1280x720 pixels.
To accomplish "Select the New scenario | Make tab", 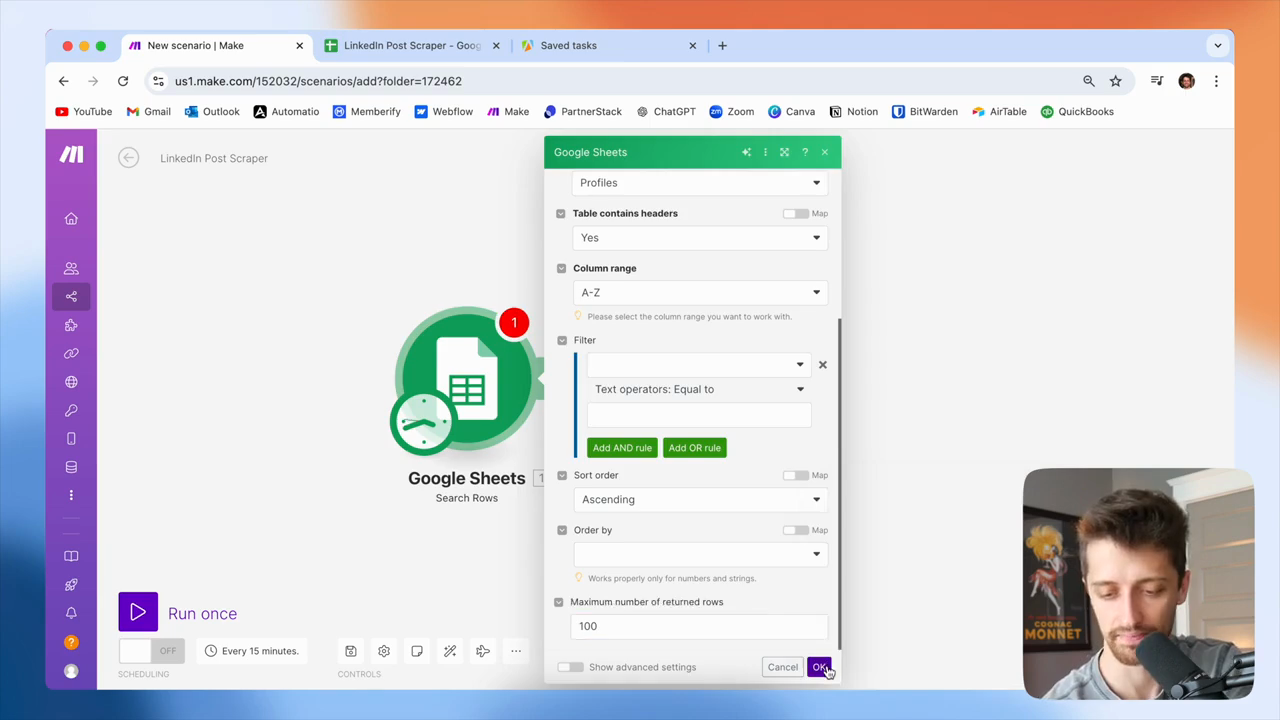I will (216, 45).
